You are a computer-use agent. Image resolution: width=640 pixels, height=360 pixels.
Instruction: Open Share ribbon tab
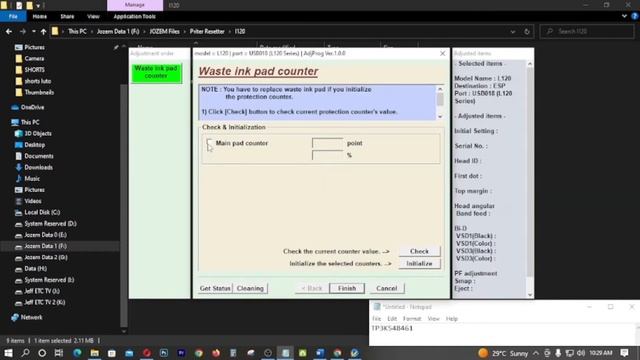coord(67,16)
